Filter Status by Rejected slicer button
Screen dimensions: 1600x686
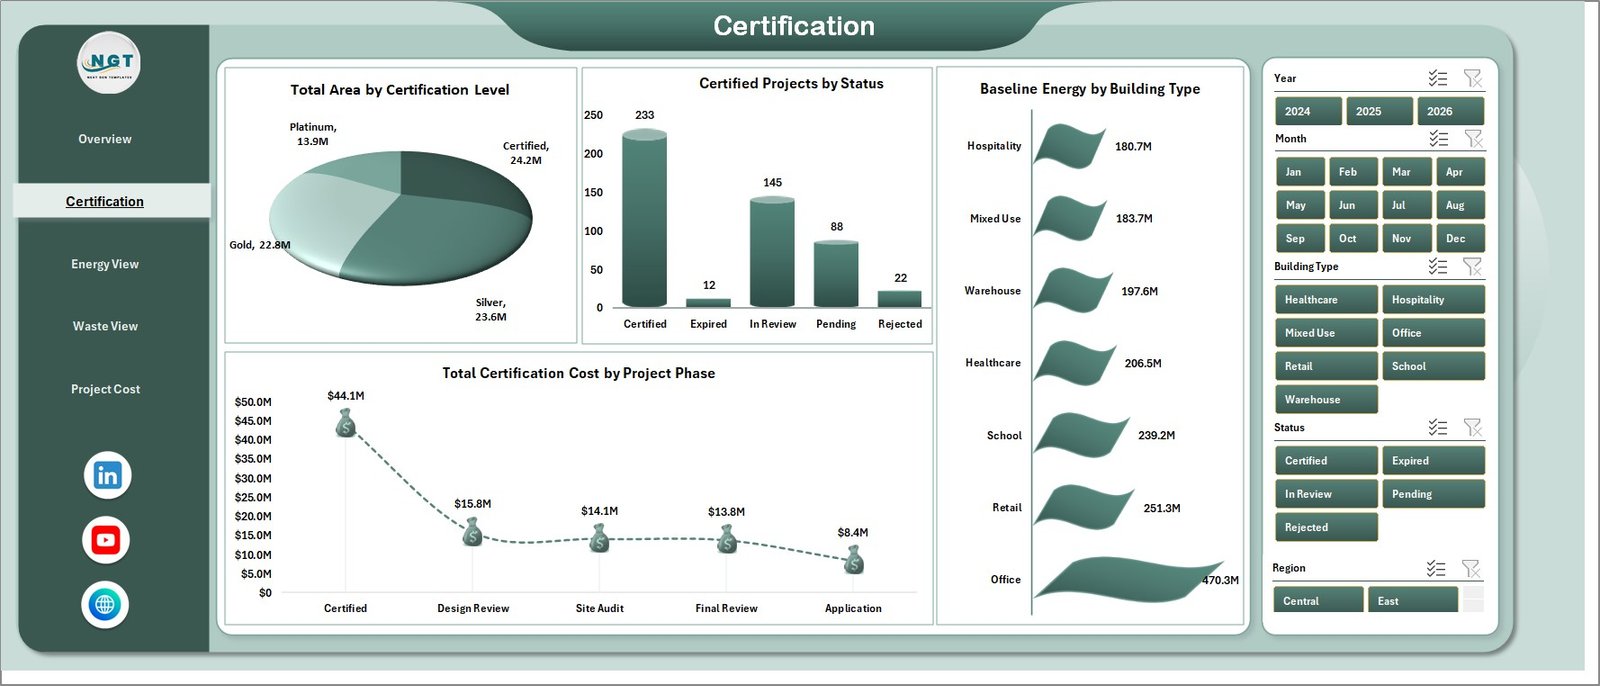[1326, 527]
